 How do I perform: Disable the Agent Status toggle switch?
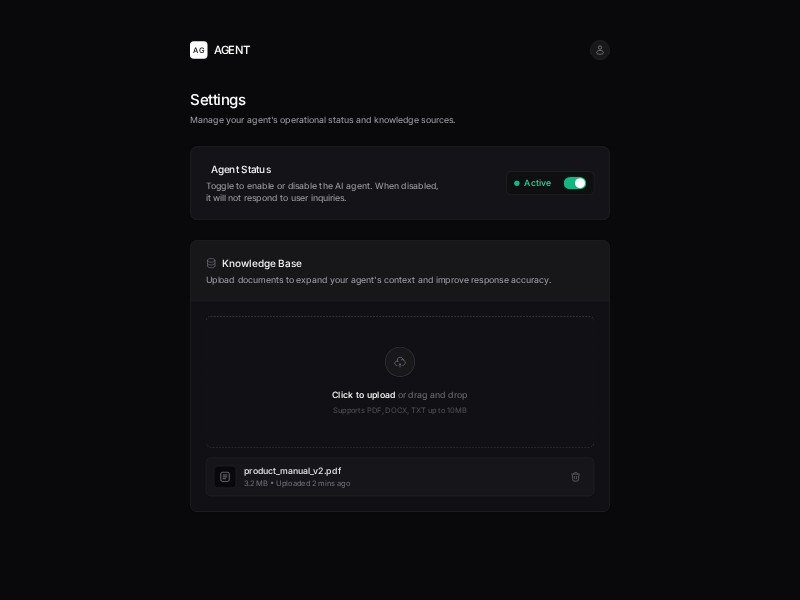pyautogui.click(x=575, y=183)
